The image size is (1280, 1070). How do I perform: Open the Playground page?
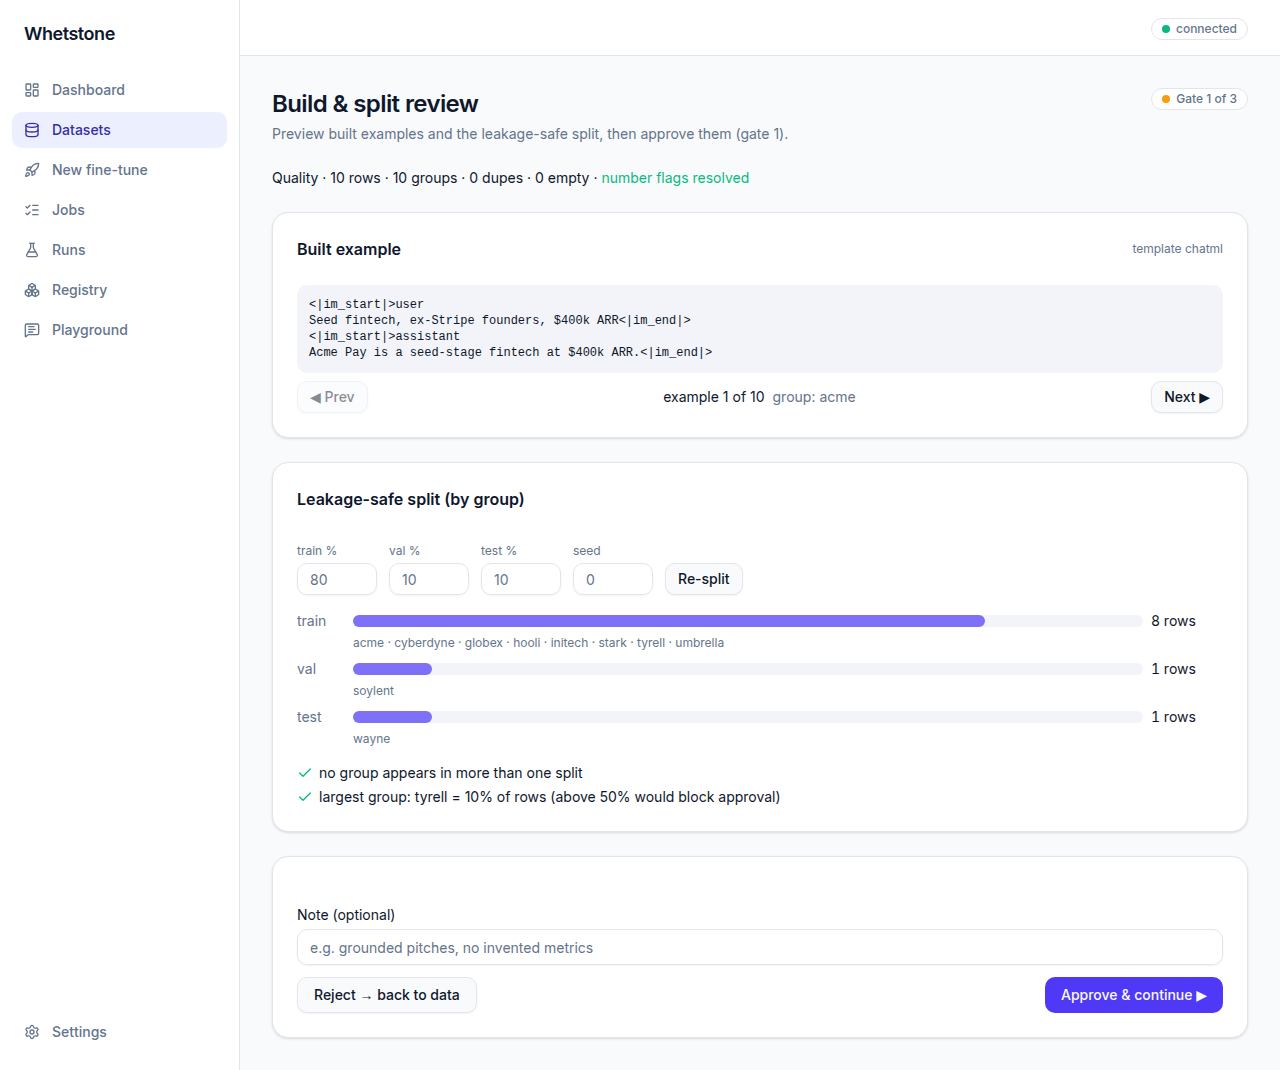(x=119, y=330)
